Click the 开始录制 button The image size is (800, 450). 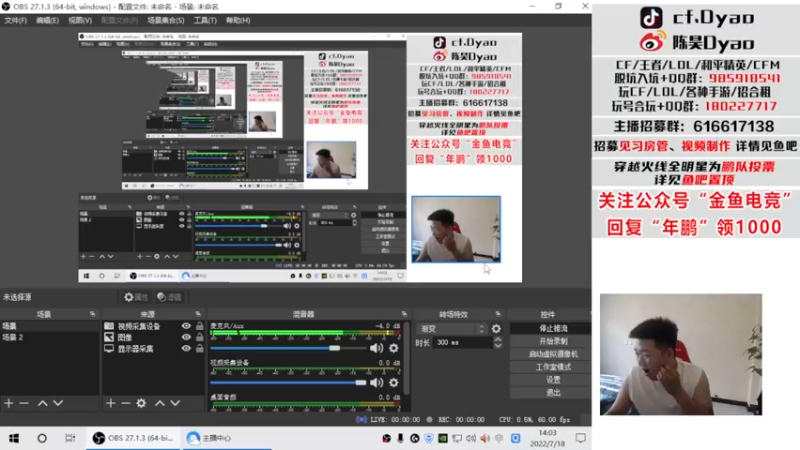(551, 341)
